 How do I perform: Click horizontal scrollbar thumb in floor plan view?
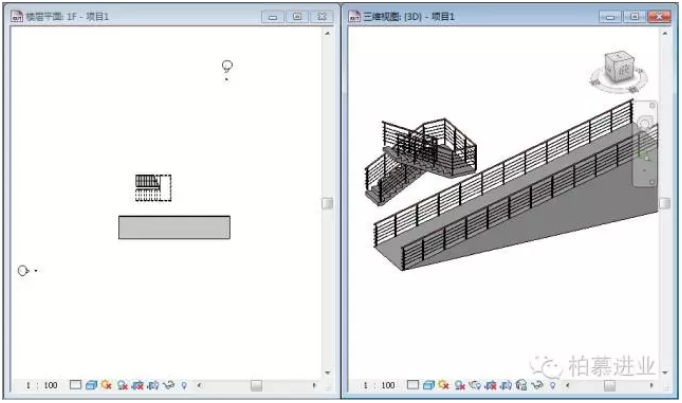pyautogui.click(x=257, y=385)
